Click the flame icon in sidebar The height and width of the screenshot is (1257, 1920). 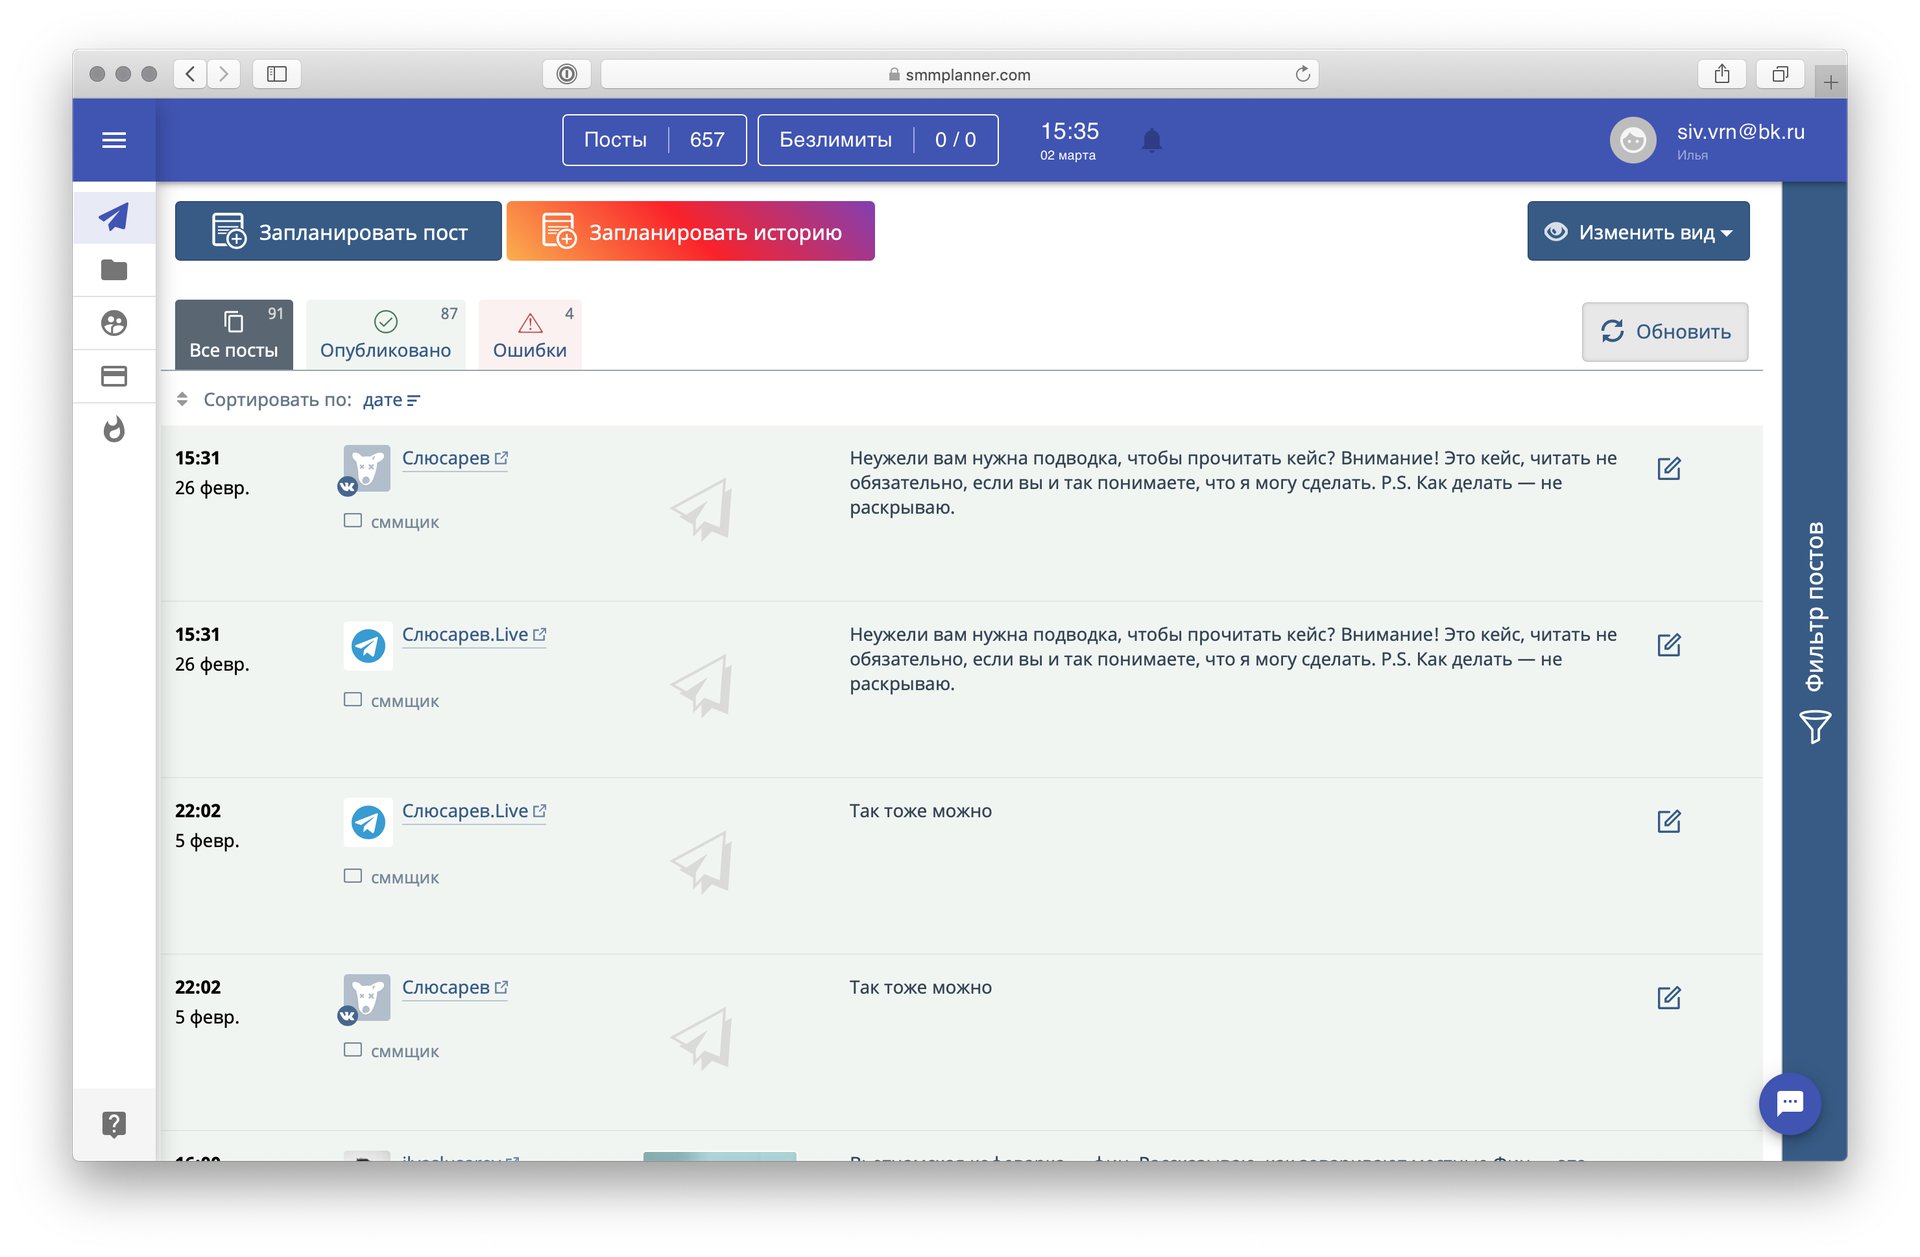pyautogui.click(x=114, y=430)
